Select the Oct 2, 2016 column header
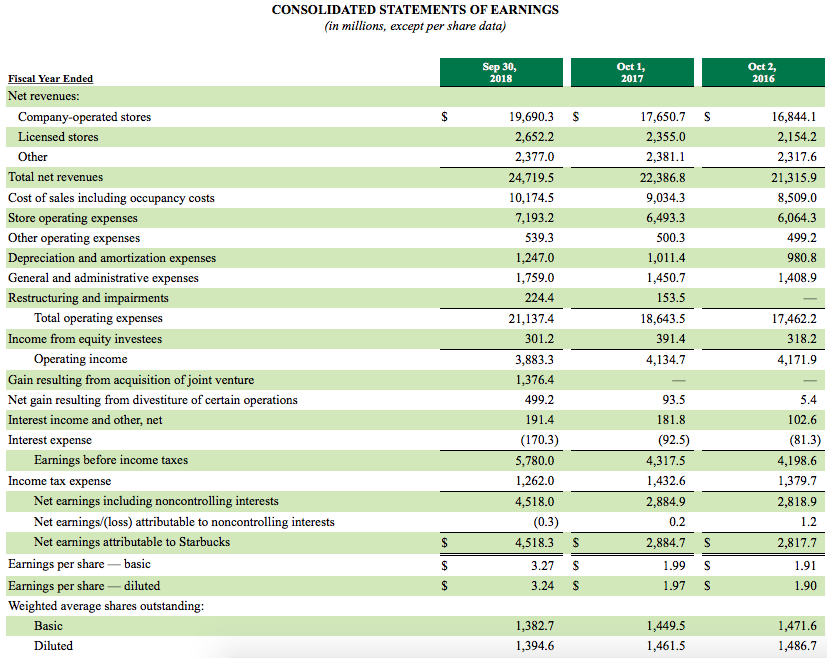The image size is (827, 658). pyautogui.click(x=762, y=71)
